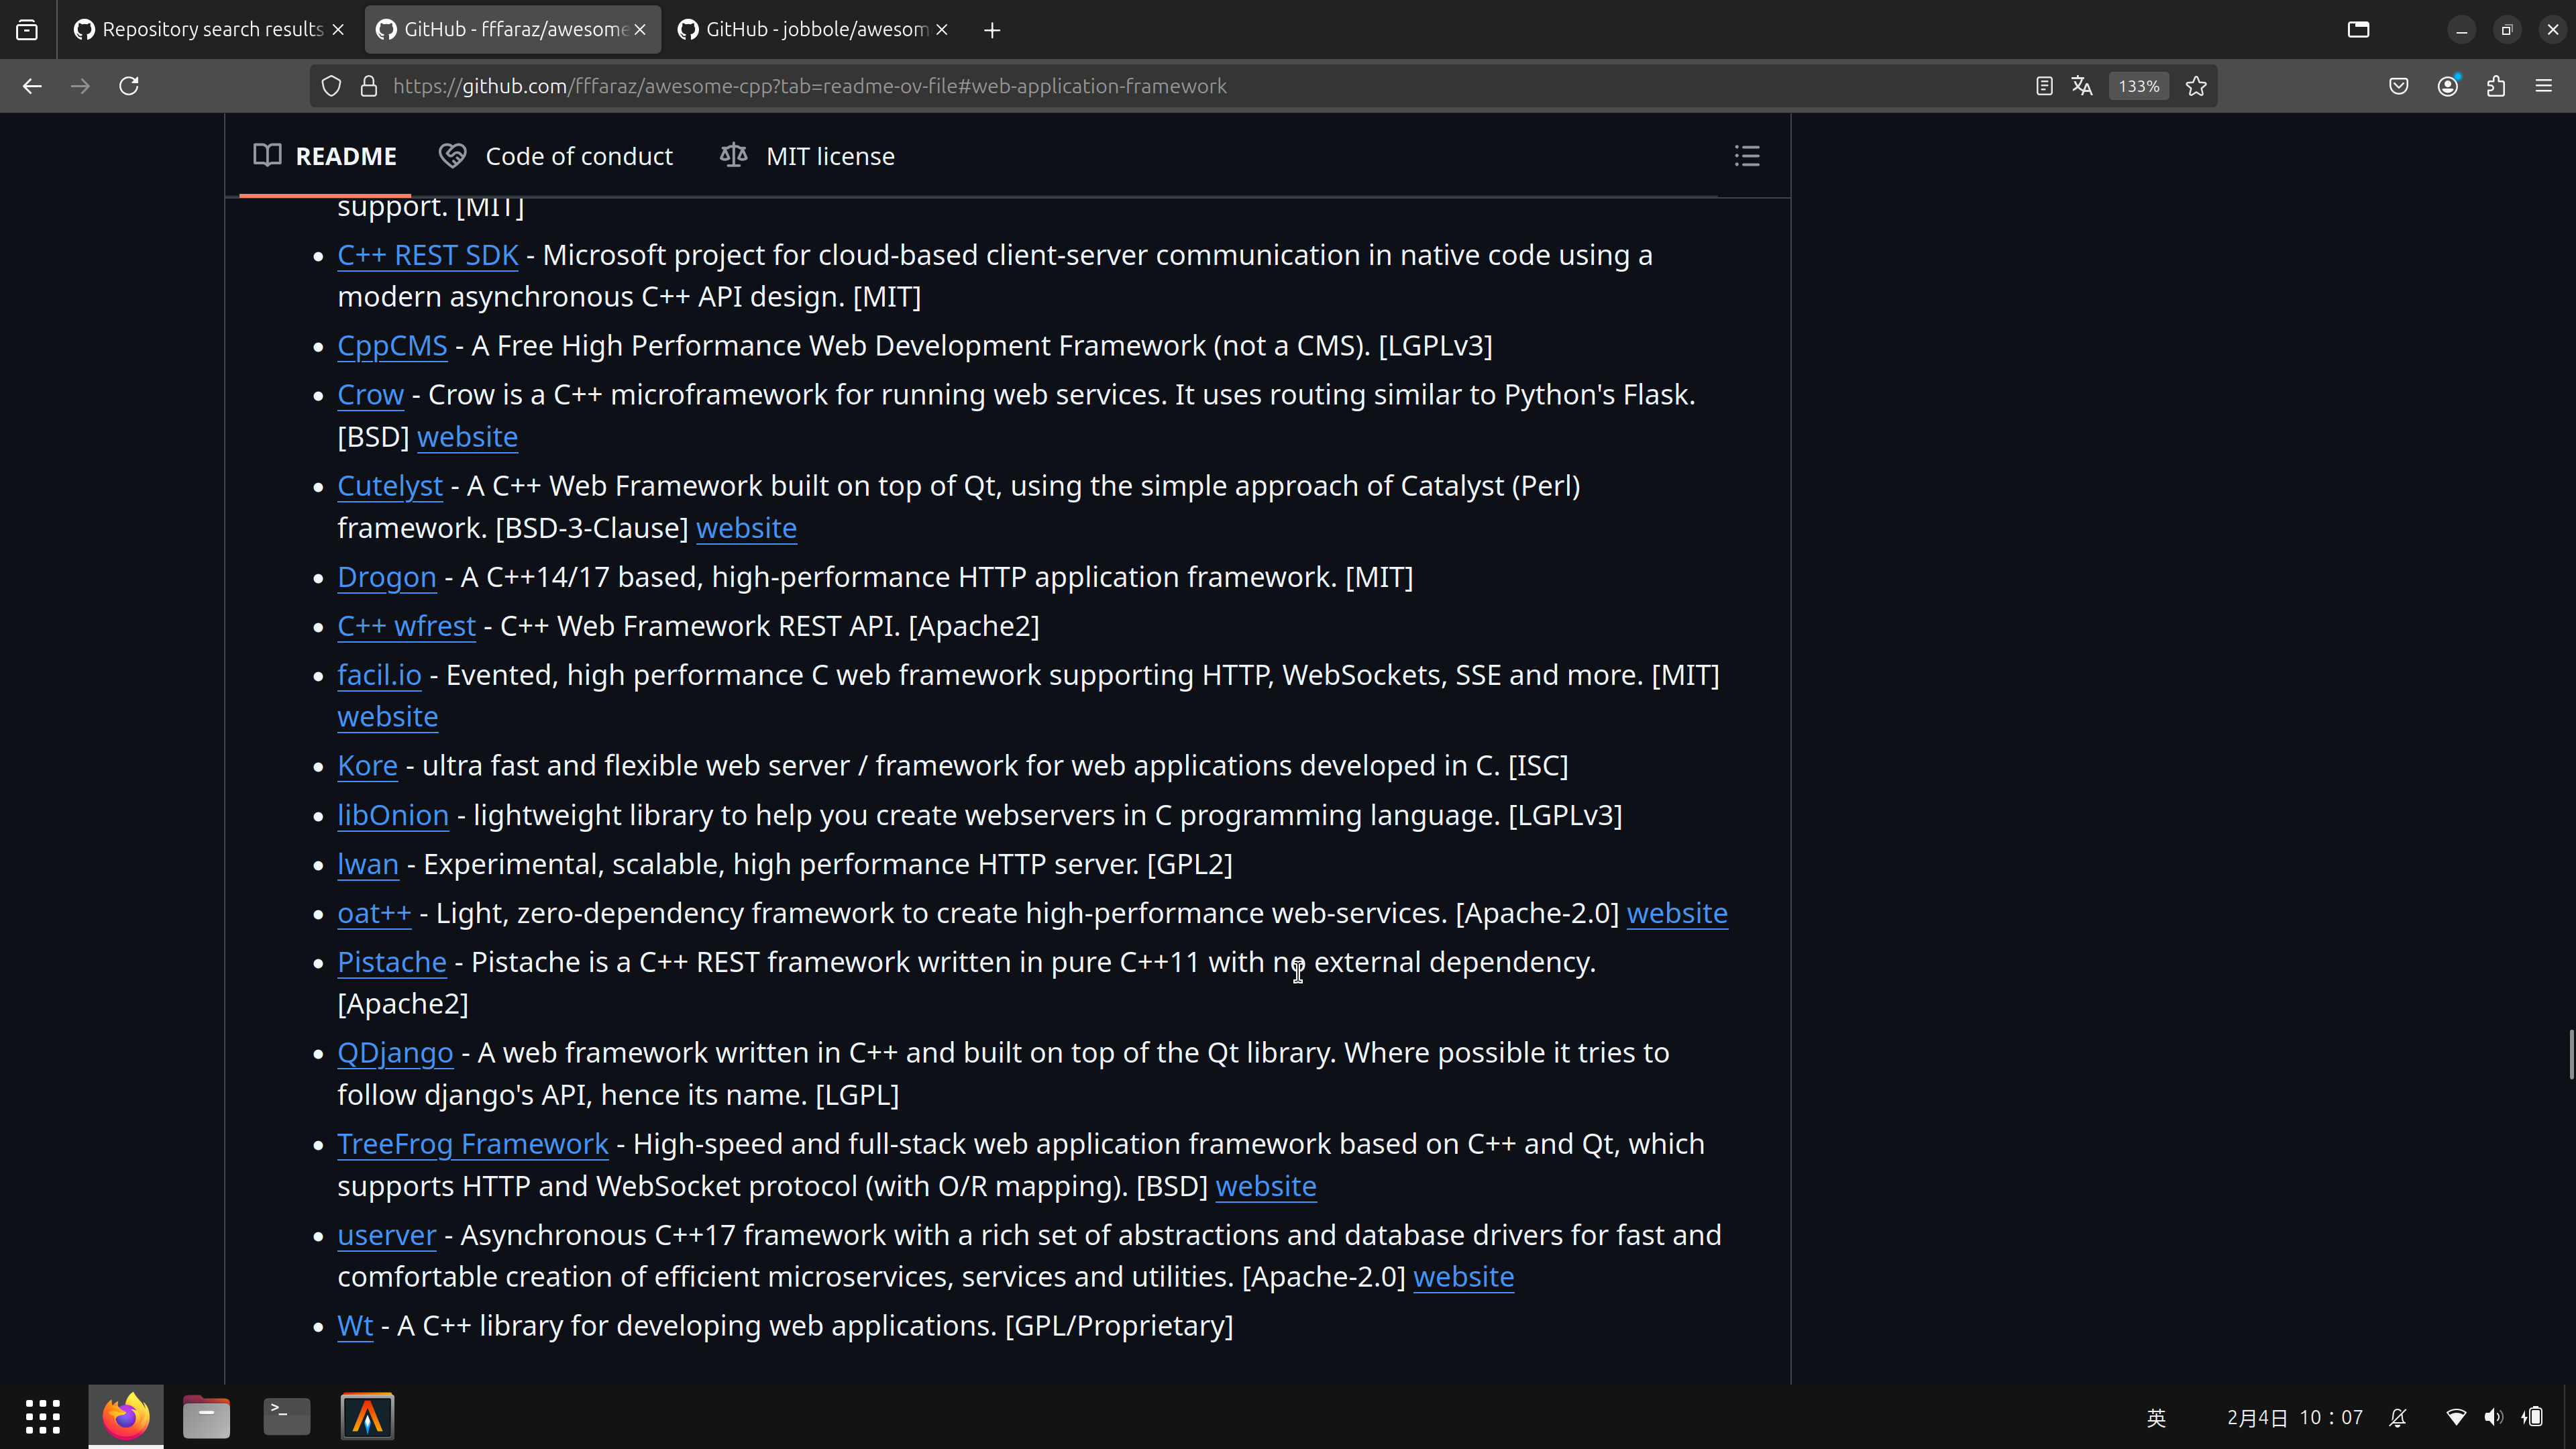The height and width of the screenshot is (1449, 2576).
Task: Save the page to Pocket
Action: (x=2398, y=86)
